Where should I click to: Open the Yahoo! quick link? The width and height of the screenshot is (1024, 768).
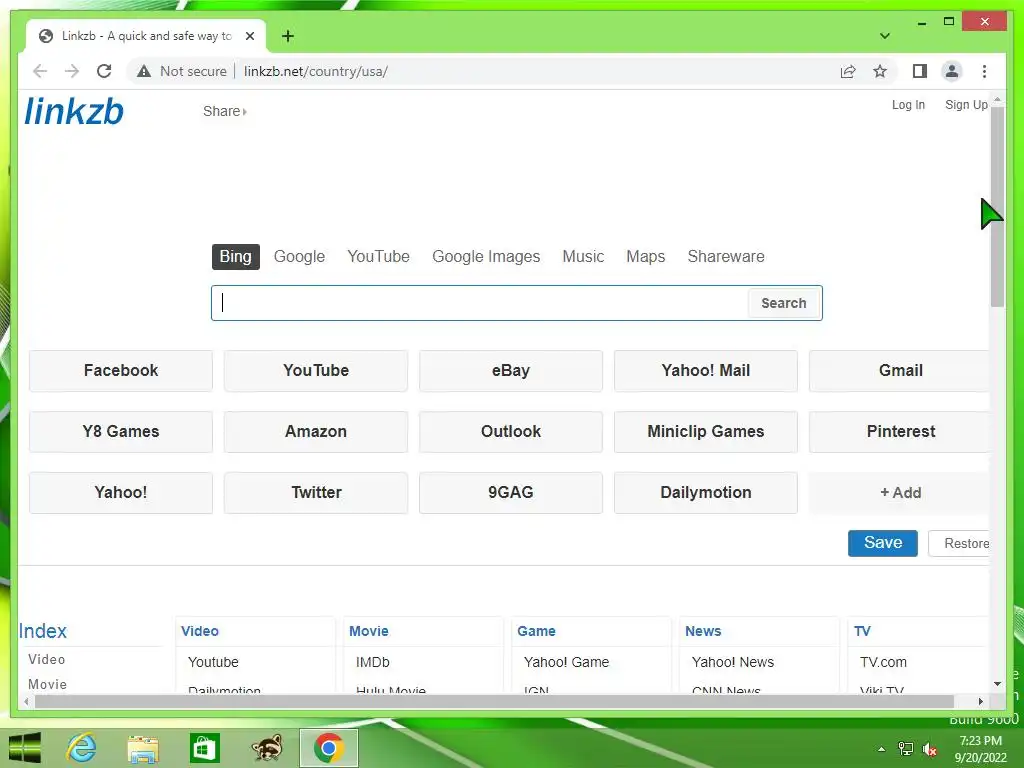click(x=121, y=492)
